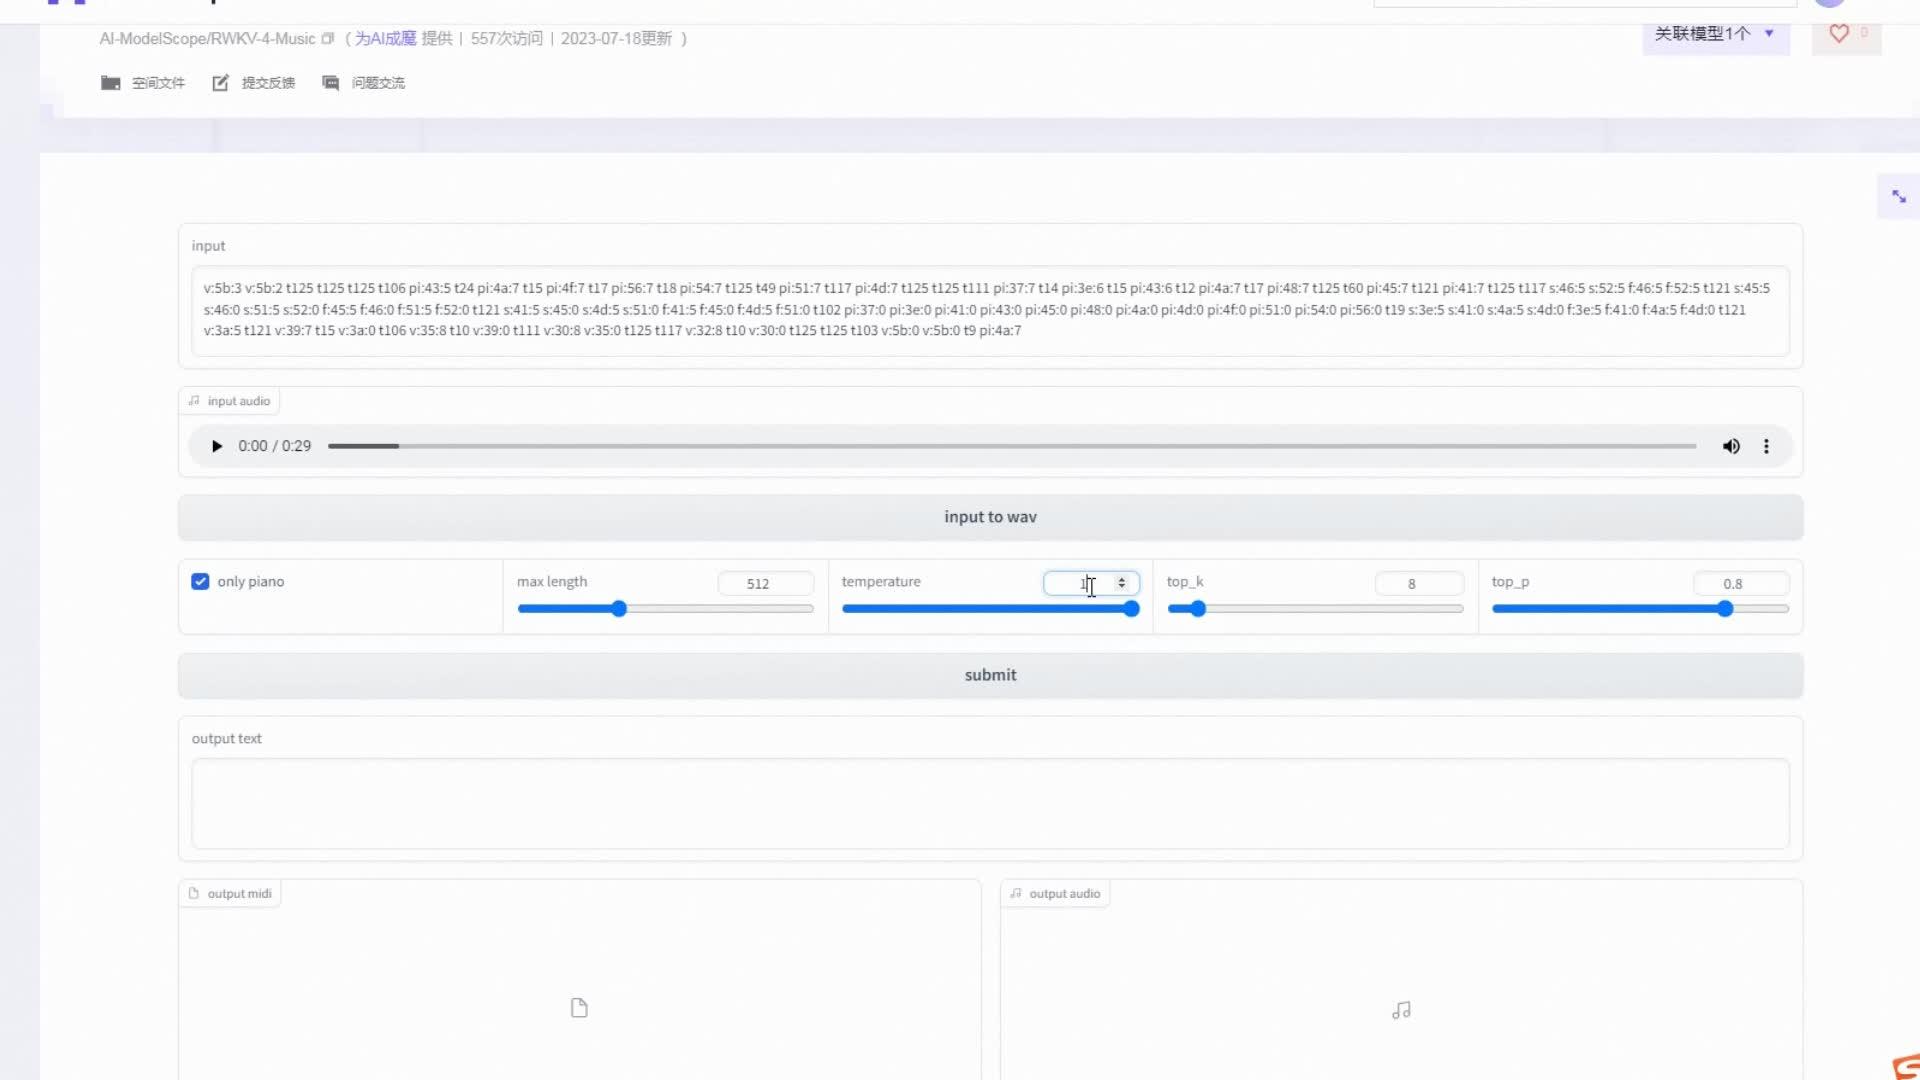Mute the input audio volume icon
The width and height of the screenshot is (1920, 1080).
point(1731,446)
